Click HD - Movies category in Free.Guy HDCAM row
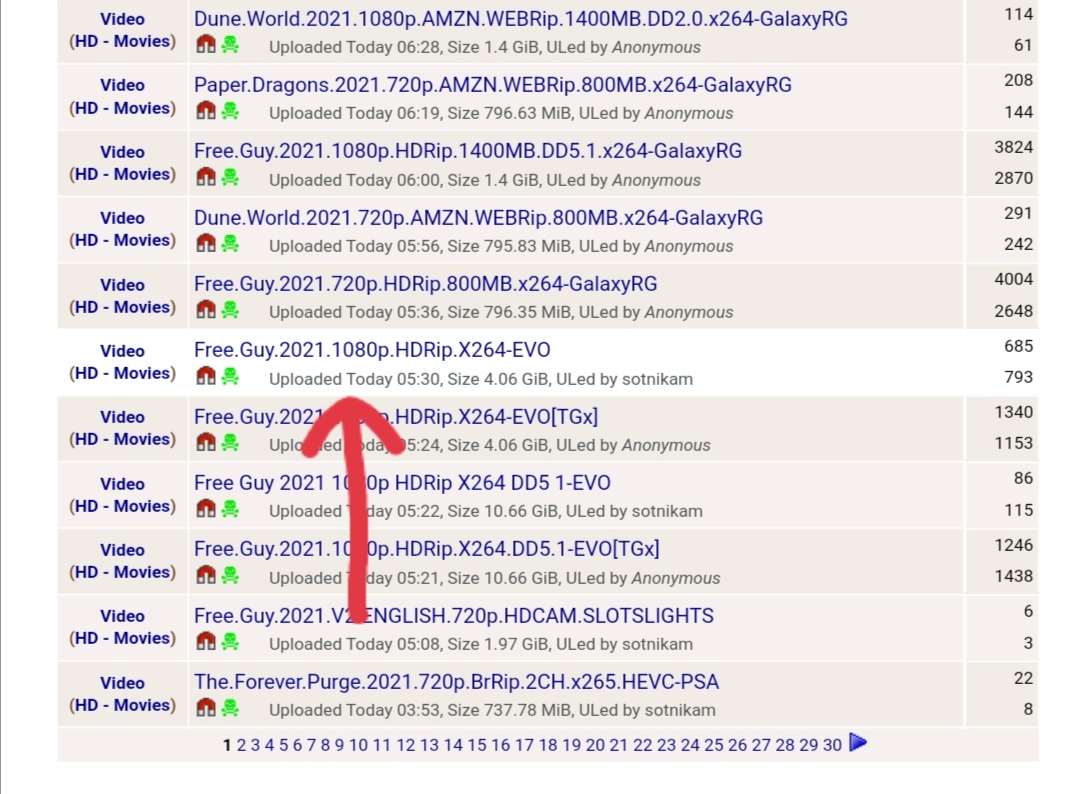The height and width of the screenshot is (794, 1080). point(123,638)
